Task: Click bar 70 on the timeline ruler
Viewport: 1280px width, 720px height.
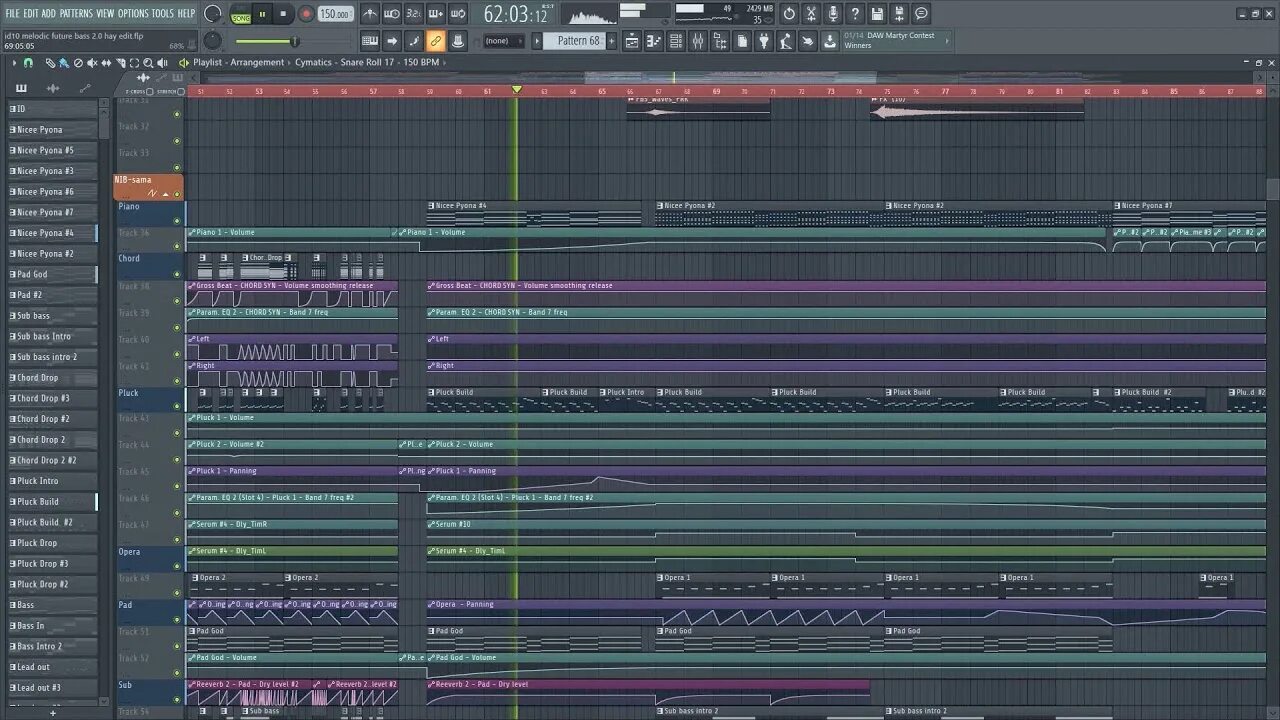Action: tap(745, 91)
